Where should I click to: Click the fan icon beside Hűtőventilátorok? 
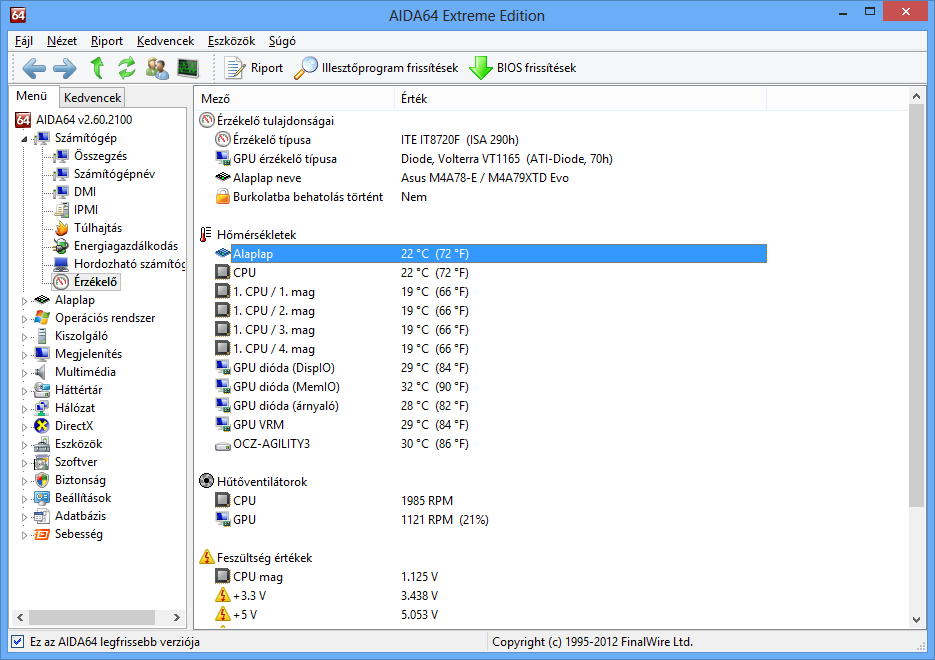pyautogui.click(x=206, y=481)
